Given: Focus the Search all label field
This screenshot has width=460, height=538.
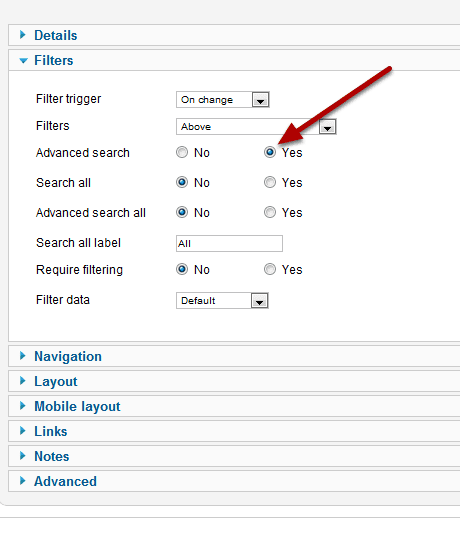Looking at the screenshot, I should [229, 243].
